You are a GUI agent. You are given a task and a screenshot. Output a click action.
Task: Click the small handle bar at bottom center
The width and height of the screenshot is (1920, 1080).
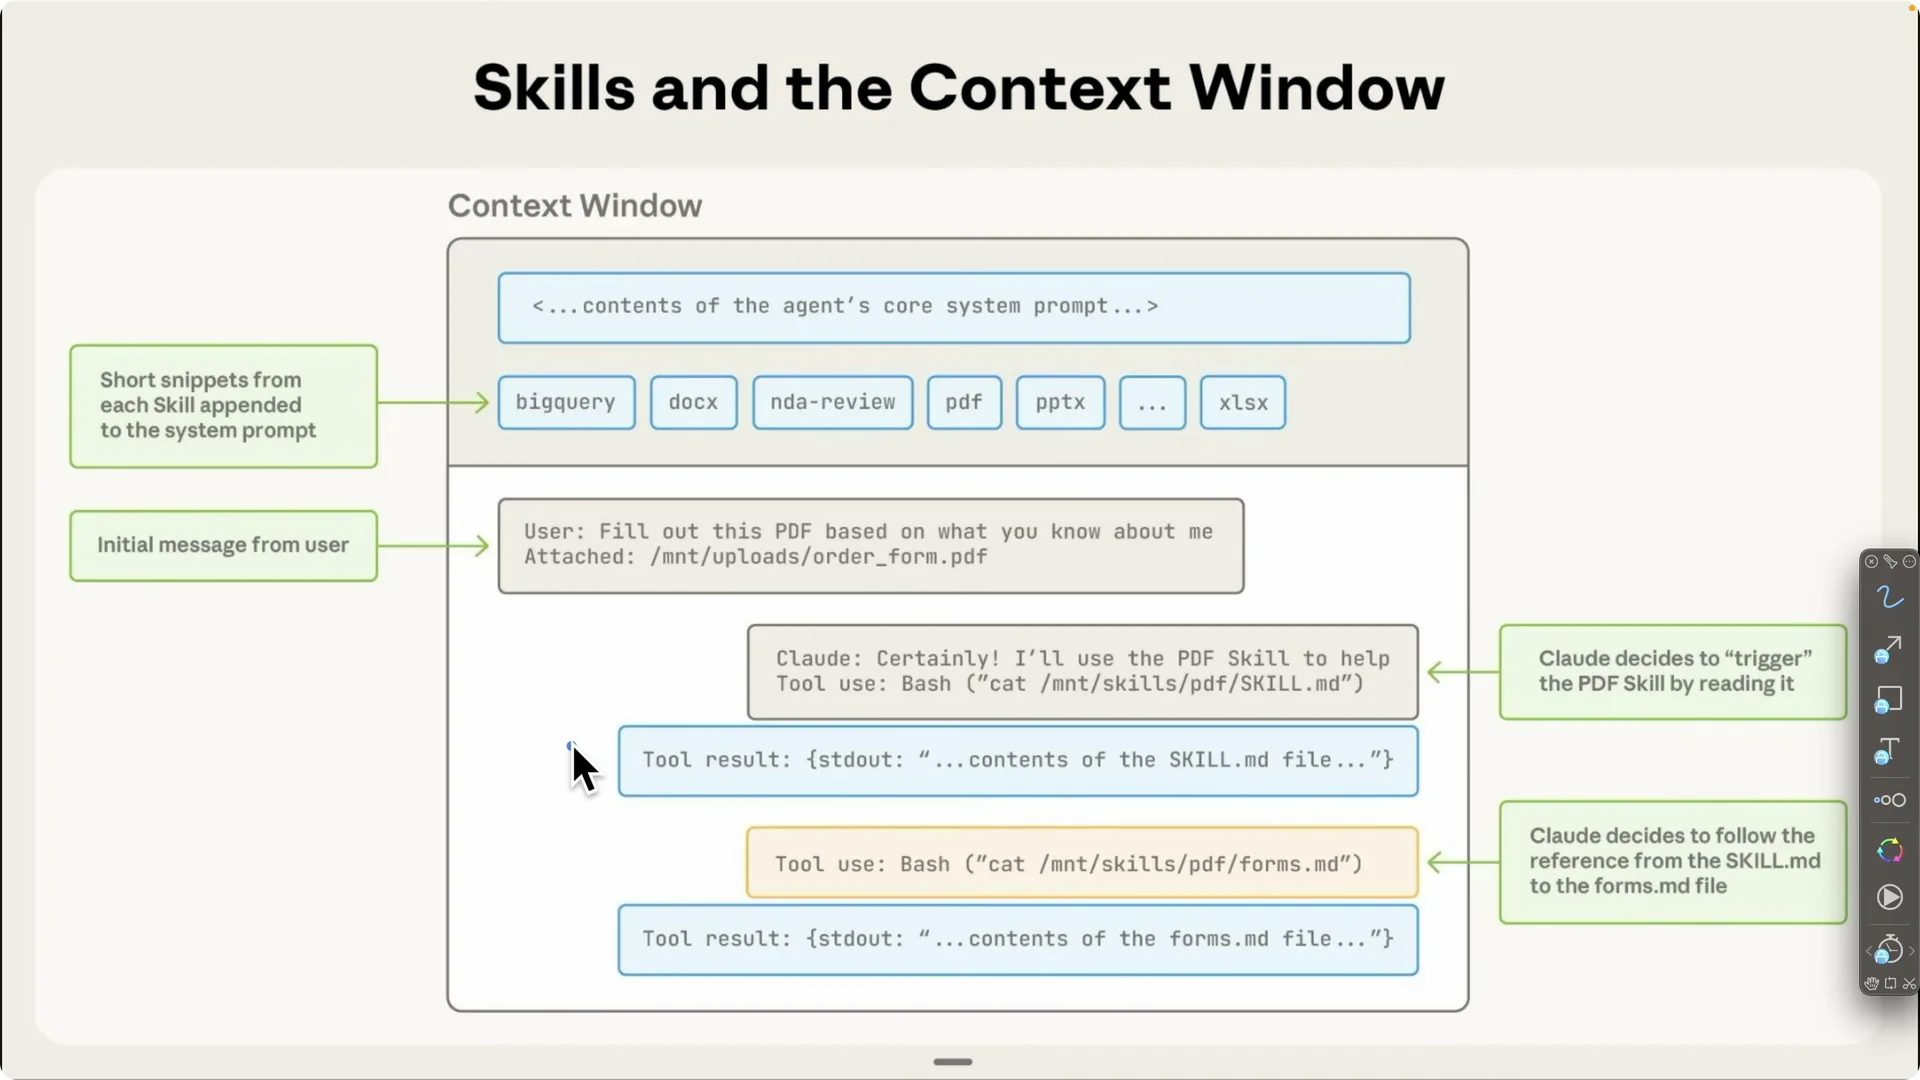[953, 1062]
